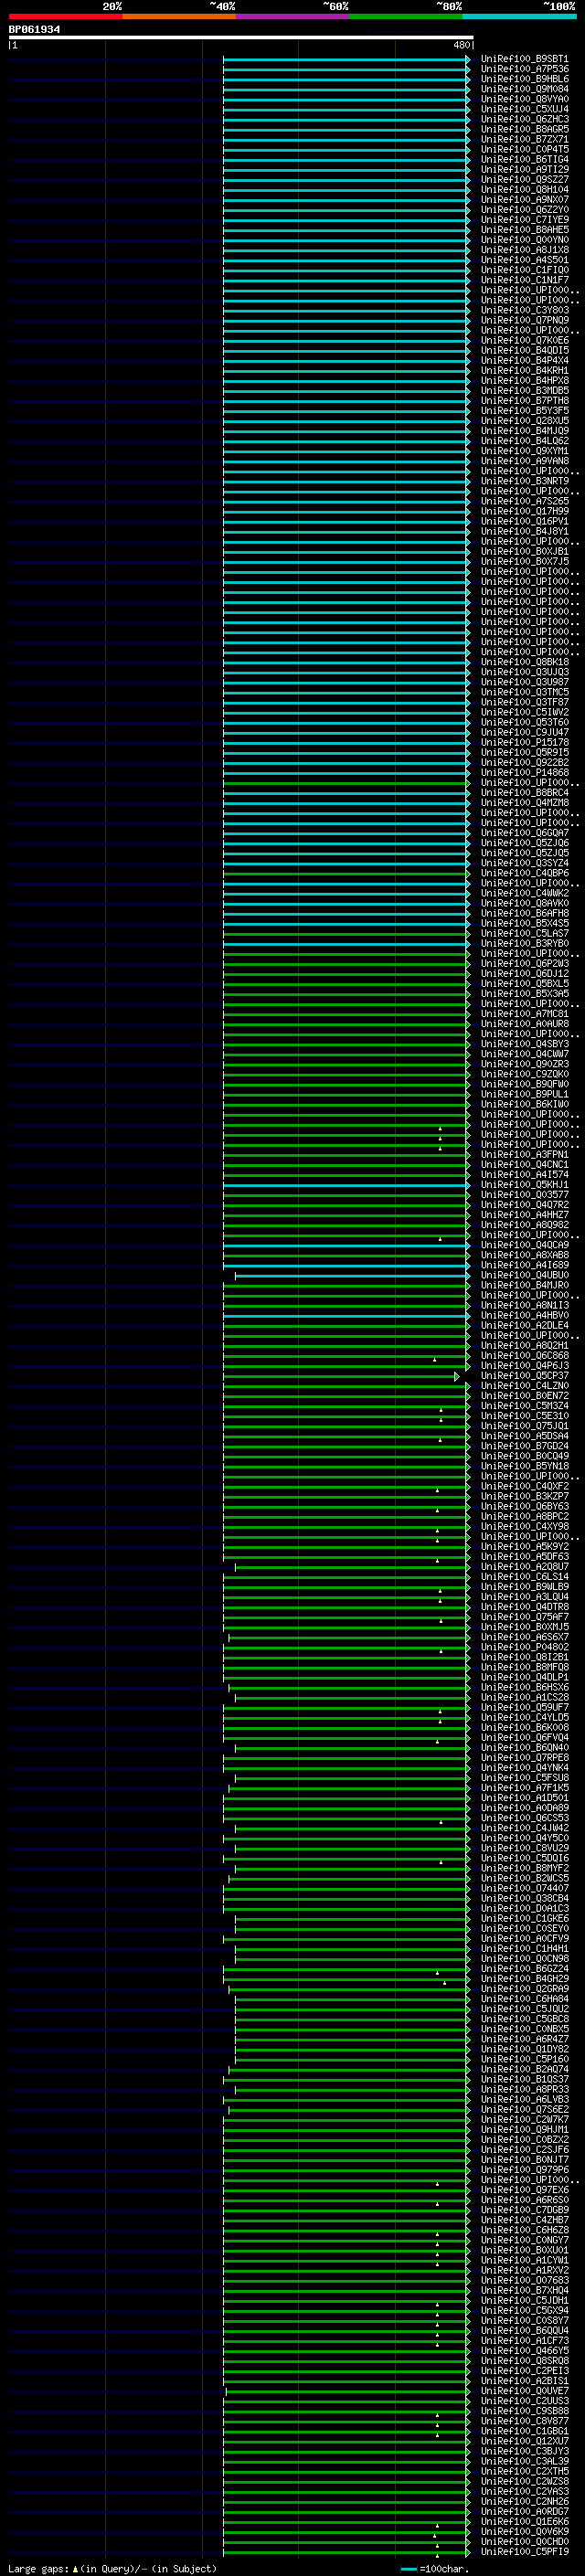Click the red ~20% identity legend segment

click(65, 16)
